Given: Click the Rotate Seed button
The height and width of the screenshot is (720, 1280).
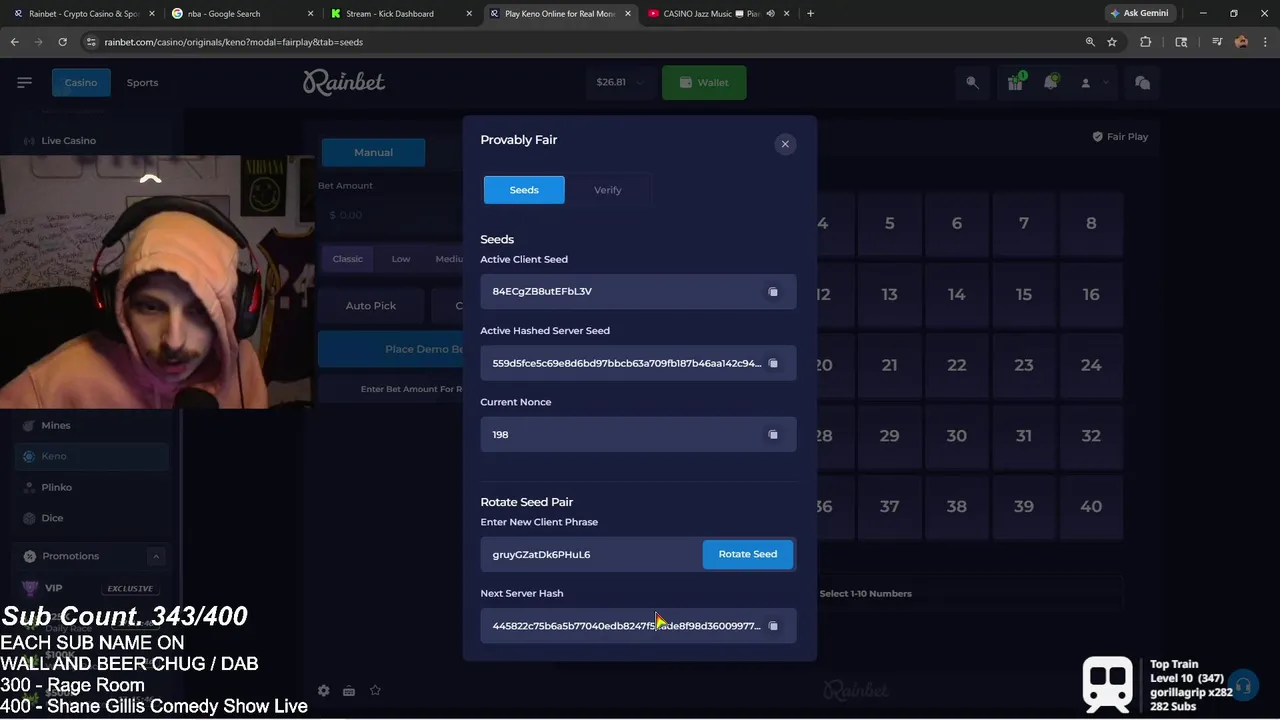Looking at the screenshot, I should coord(747,554).
